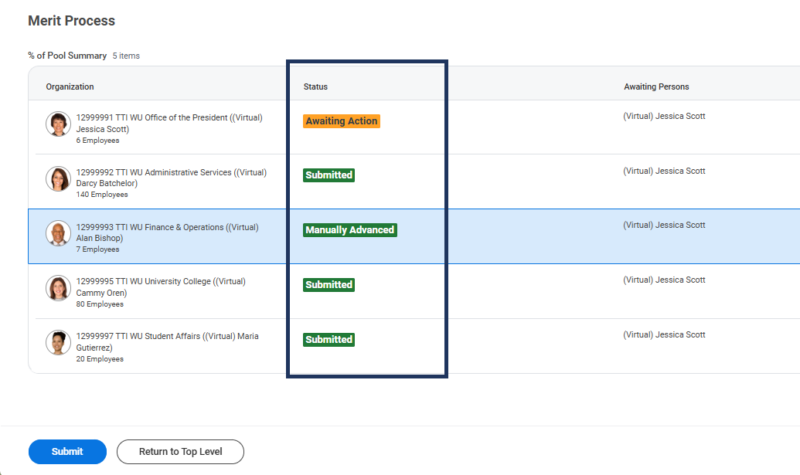Open Maria Gutierrez's profile photo

(x=58, y=343)
